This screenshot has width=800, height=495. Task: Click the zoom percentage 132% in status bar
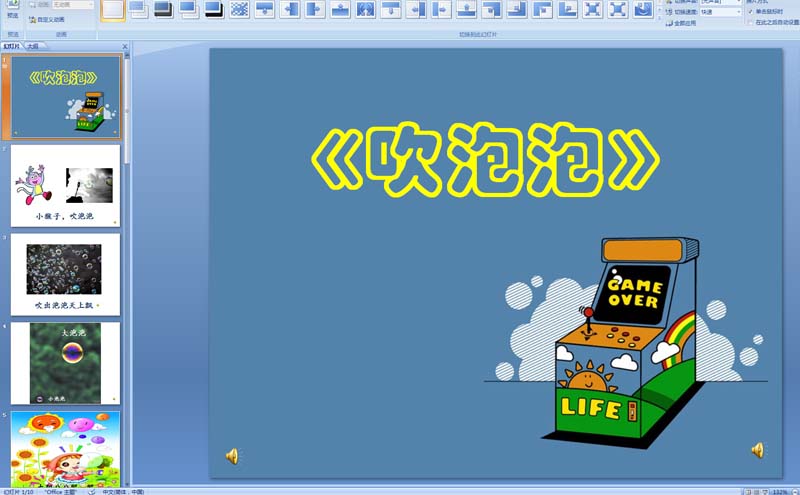tap(780, 492)
